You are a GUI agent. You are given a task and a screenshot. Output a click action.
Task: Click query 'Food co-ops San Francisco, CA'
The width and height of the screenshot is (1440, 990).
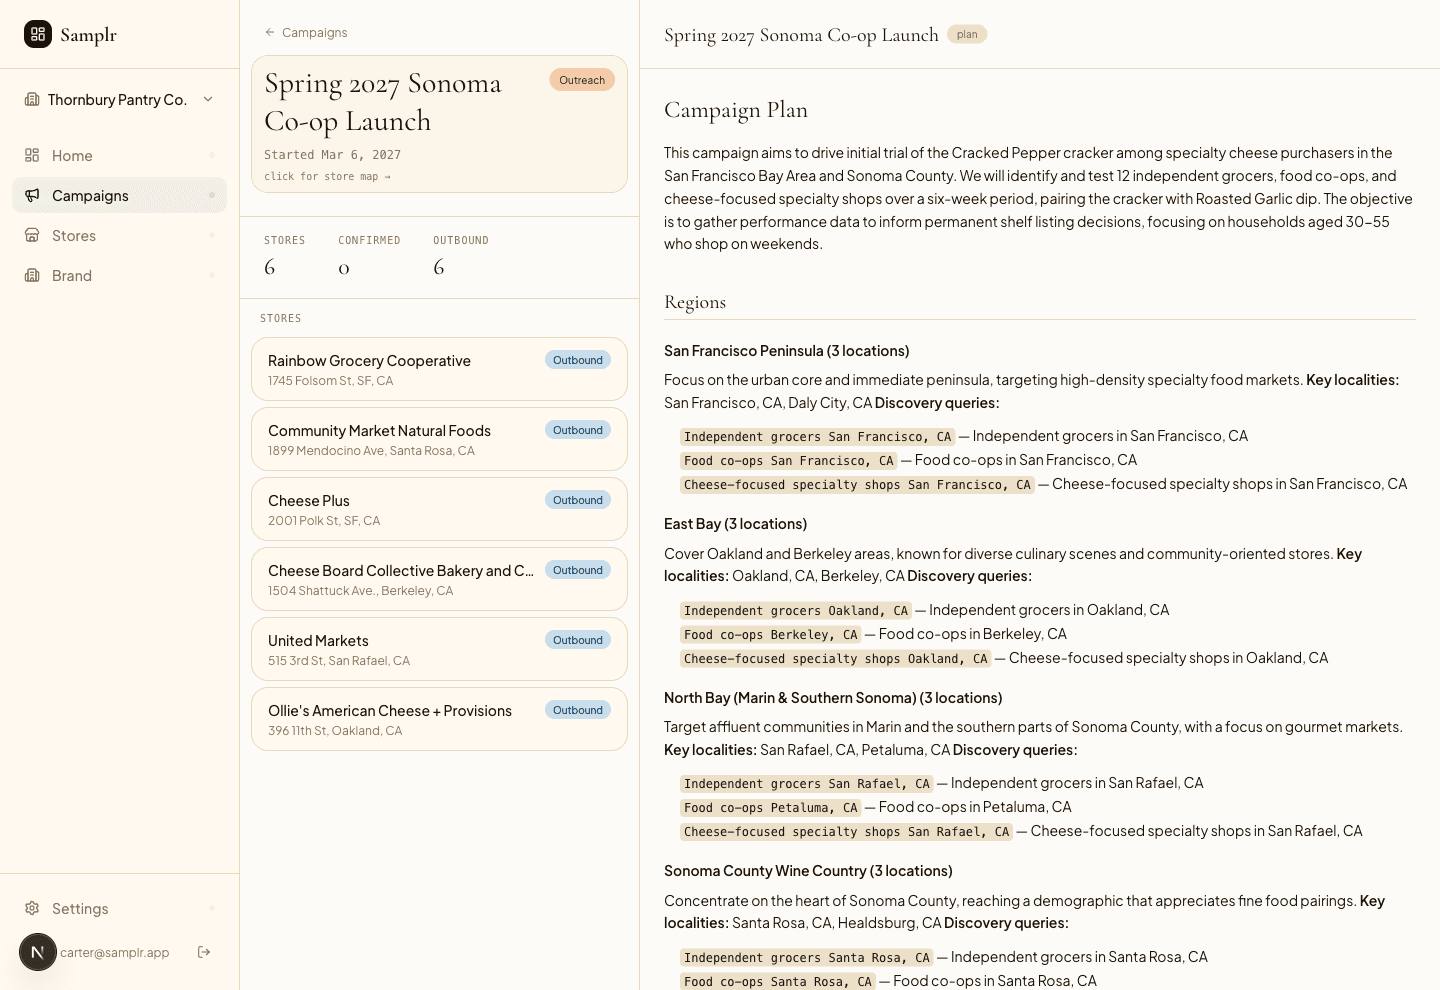[789, 461]
